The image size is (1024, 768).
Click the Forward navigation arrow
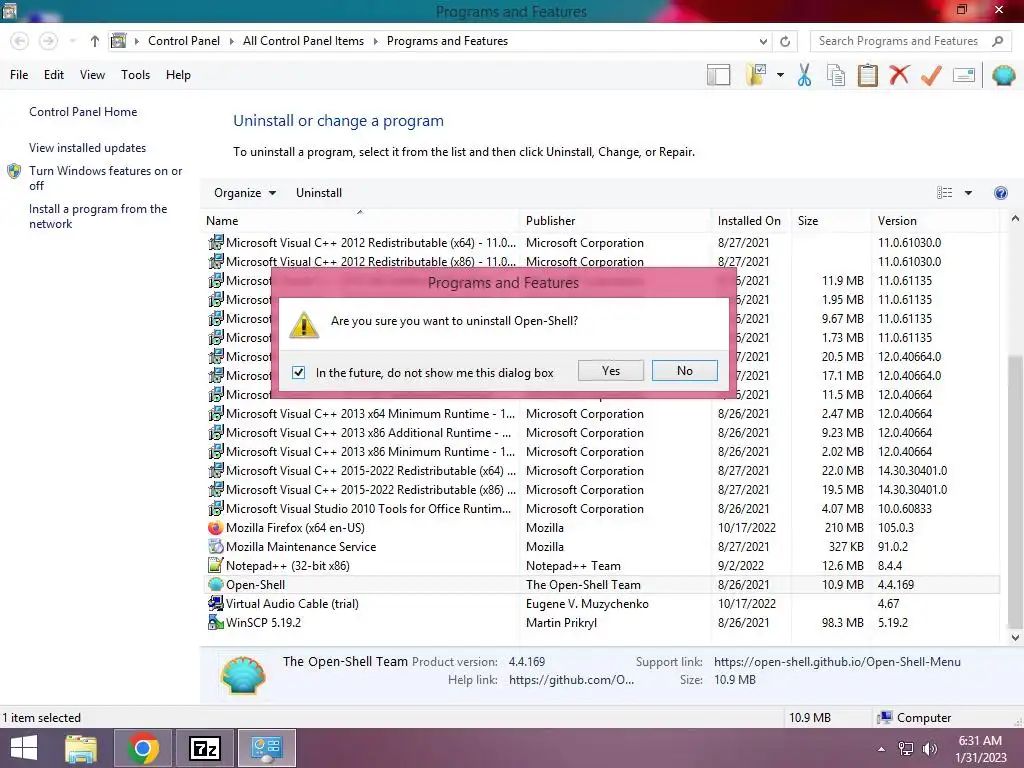click(48, 41)
